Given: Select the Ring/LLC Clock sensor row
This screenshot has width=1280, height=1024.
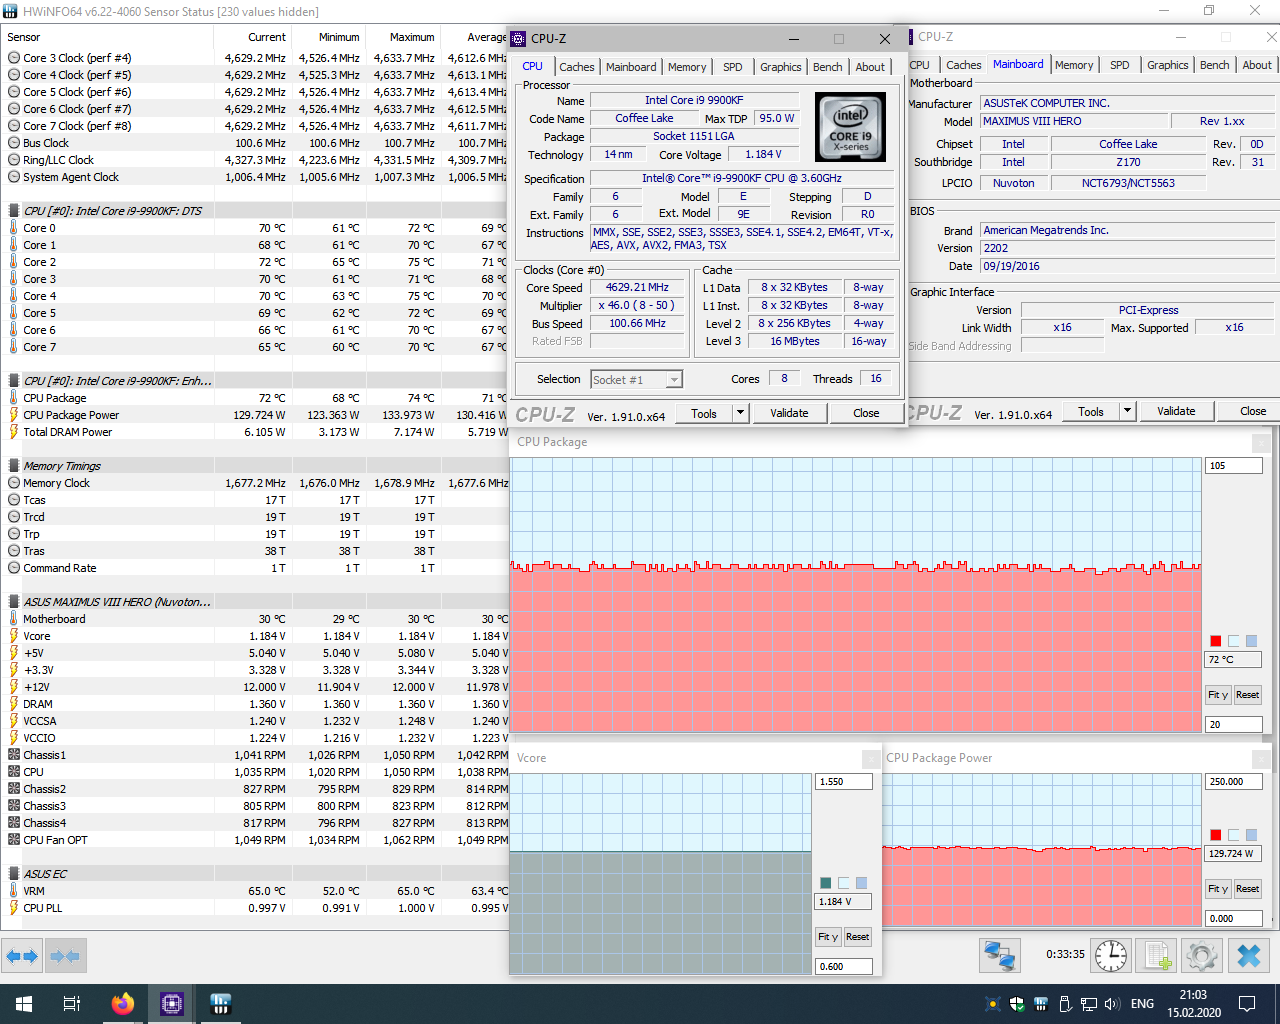Looking at the screenshot, I should click(x=255, y=160).
